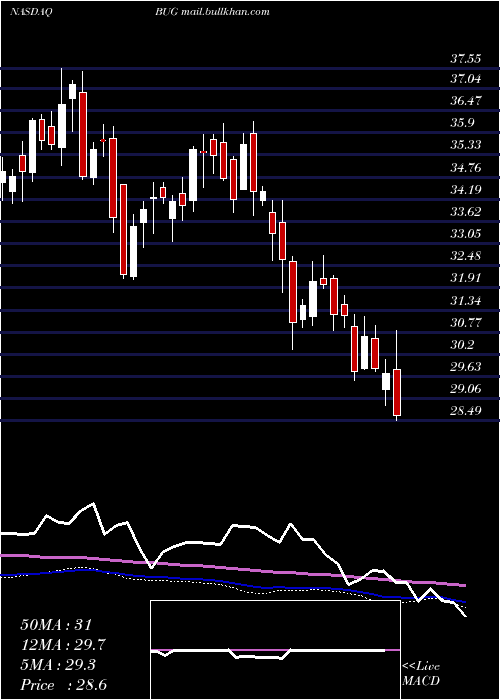This screenshot has height=700, width=500.
Task: Click the 29.06 price axis label
Action: click(465, 389)
